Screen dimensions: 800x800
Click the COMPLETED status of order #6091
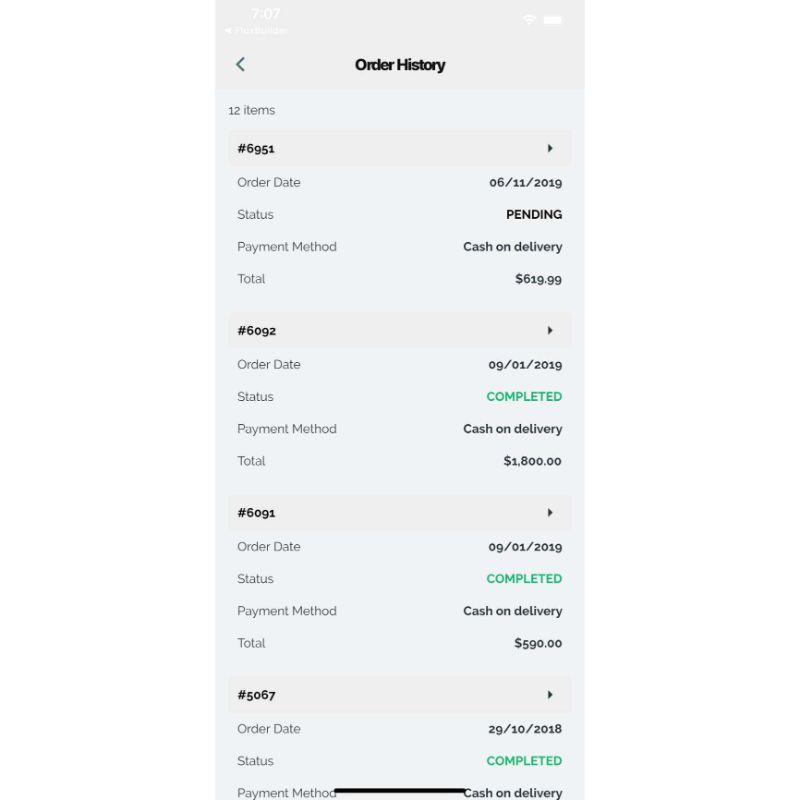point(524,578)
